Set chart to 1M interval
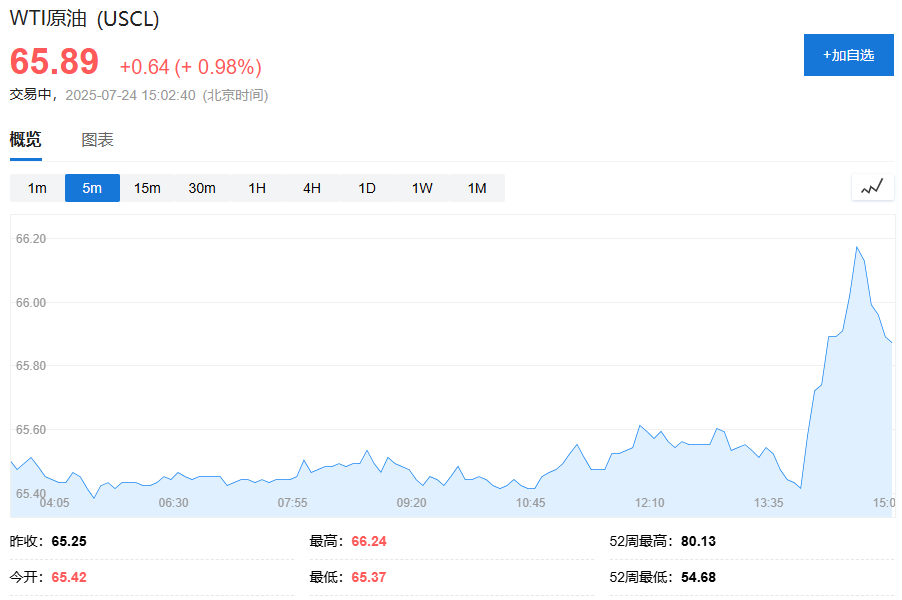Viewport: 902px width, 600px height. pos(477,188)
